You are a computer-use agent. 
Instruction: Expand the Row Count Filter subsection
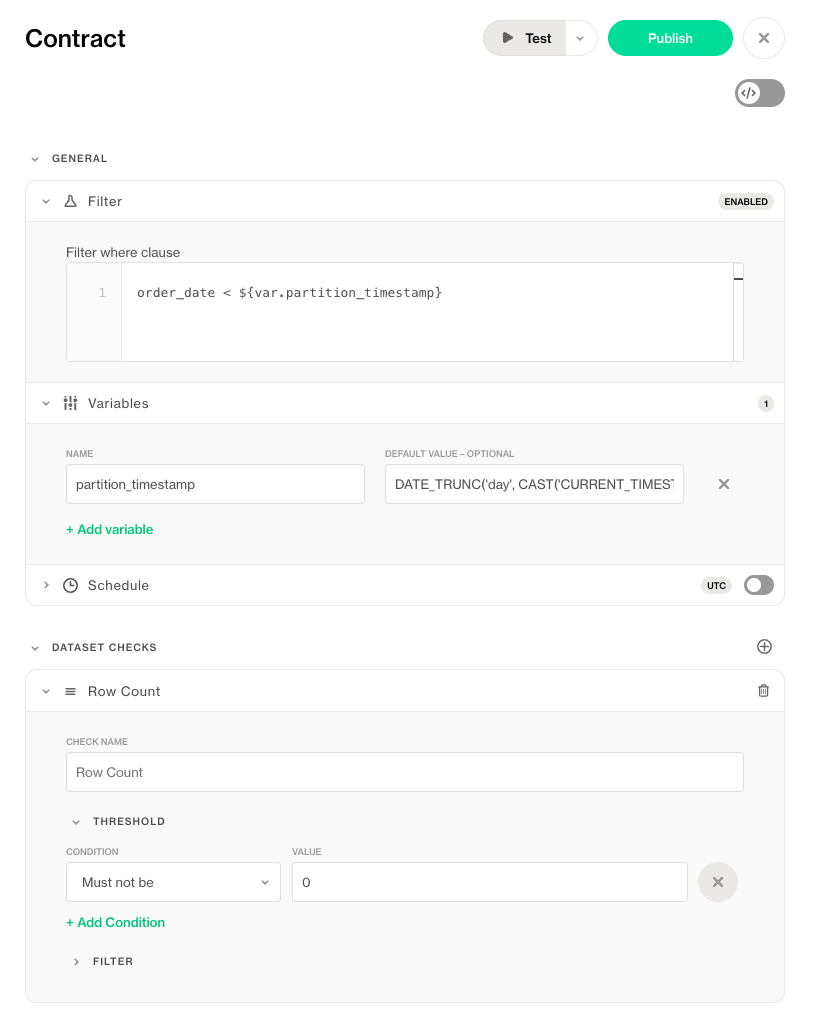pyautogui.click(x=76, y=962)
